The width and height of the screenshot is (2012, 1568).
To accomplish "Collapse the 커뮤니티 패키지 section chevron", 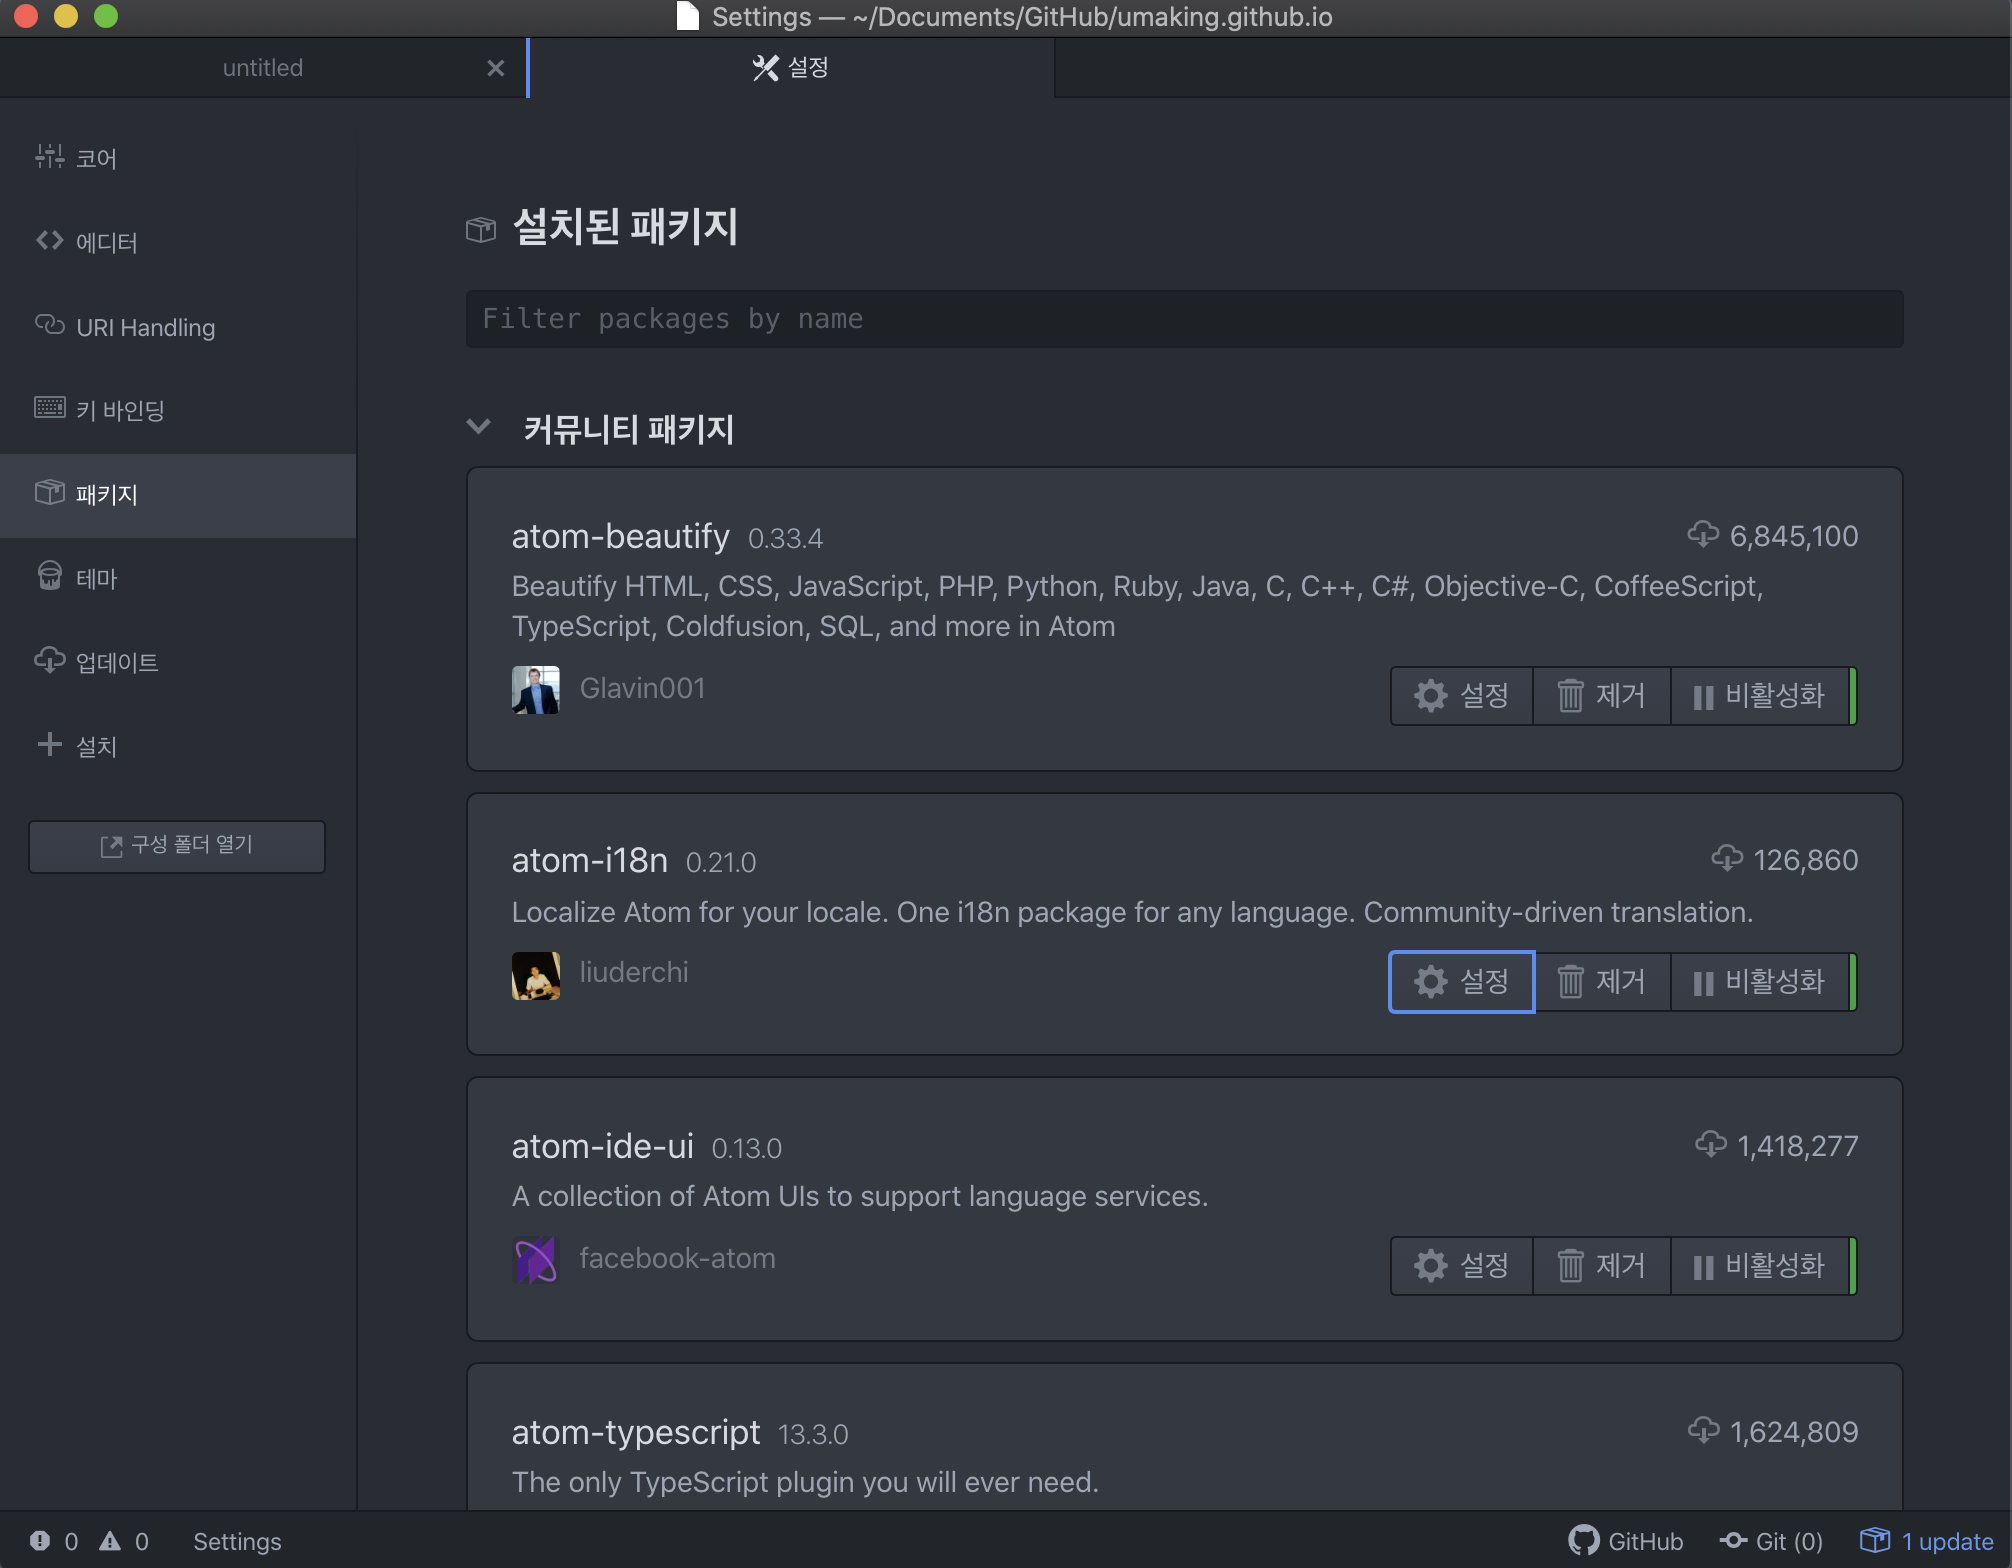I will pos(479,427).
